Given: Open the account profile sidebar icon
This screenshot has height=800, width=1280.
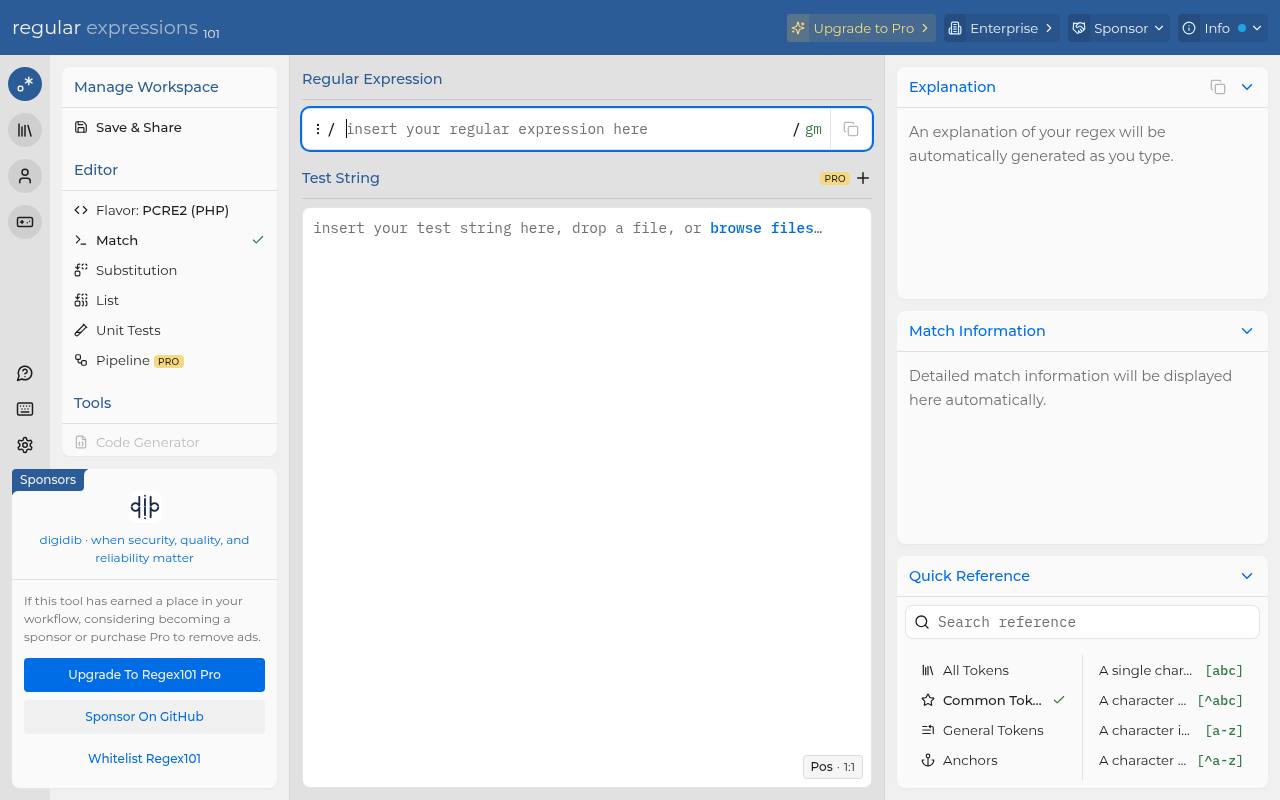Looking at the screenshot, I should click(25, 176).
